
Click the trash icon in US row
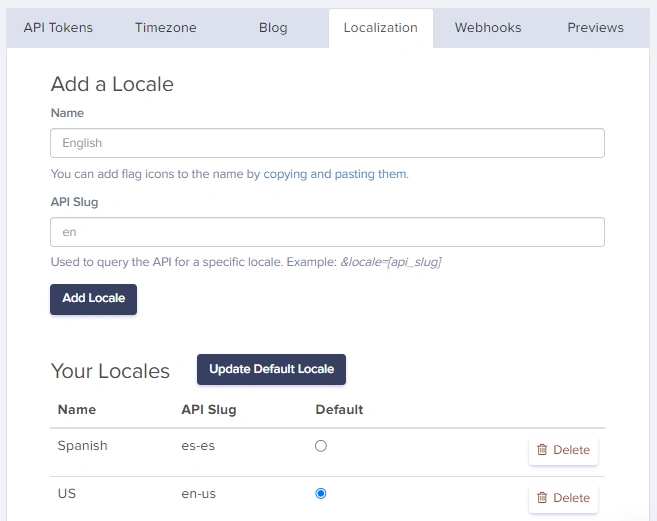[x=542, y=498]
